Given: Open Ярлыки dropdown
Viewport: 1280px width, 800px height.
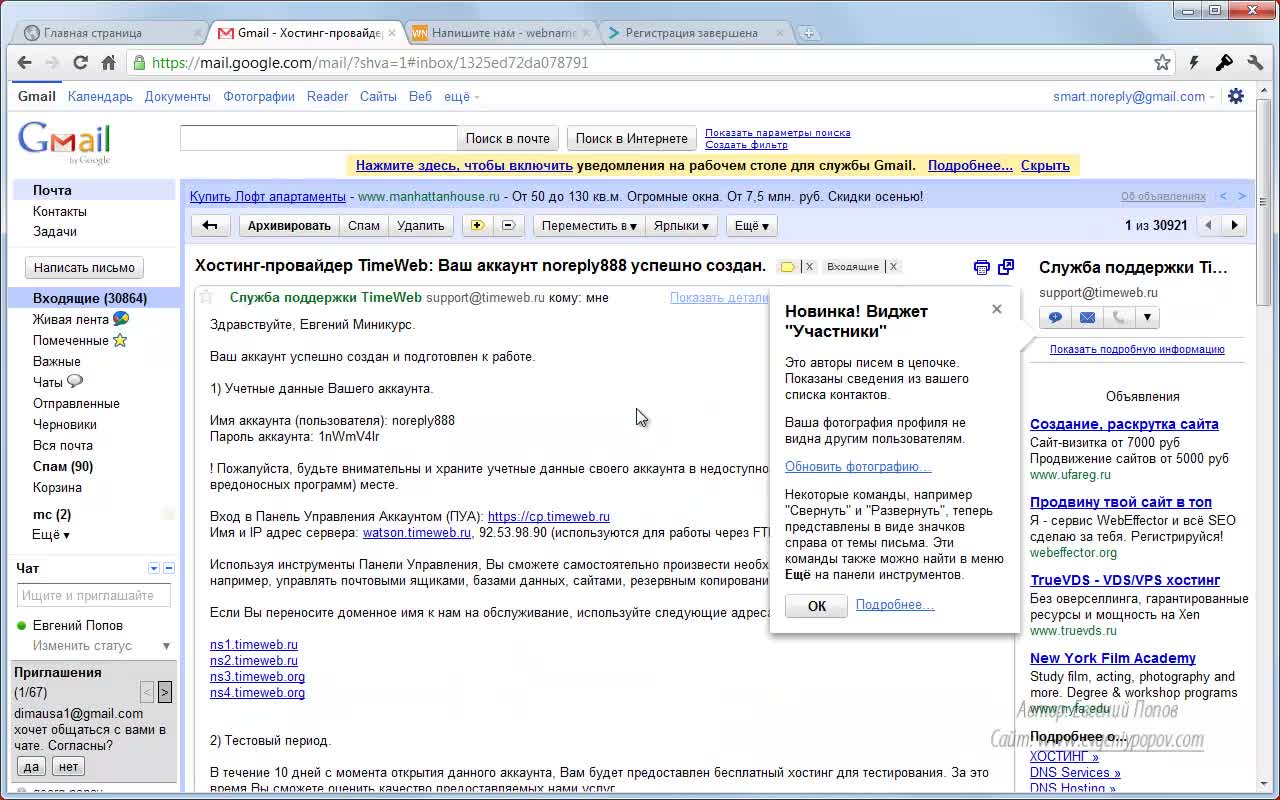Looking at the screenshot, I should coord(681,226).
